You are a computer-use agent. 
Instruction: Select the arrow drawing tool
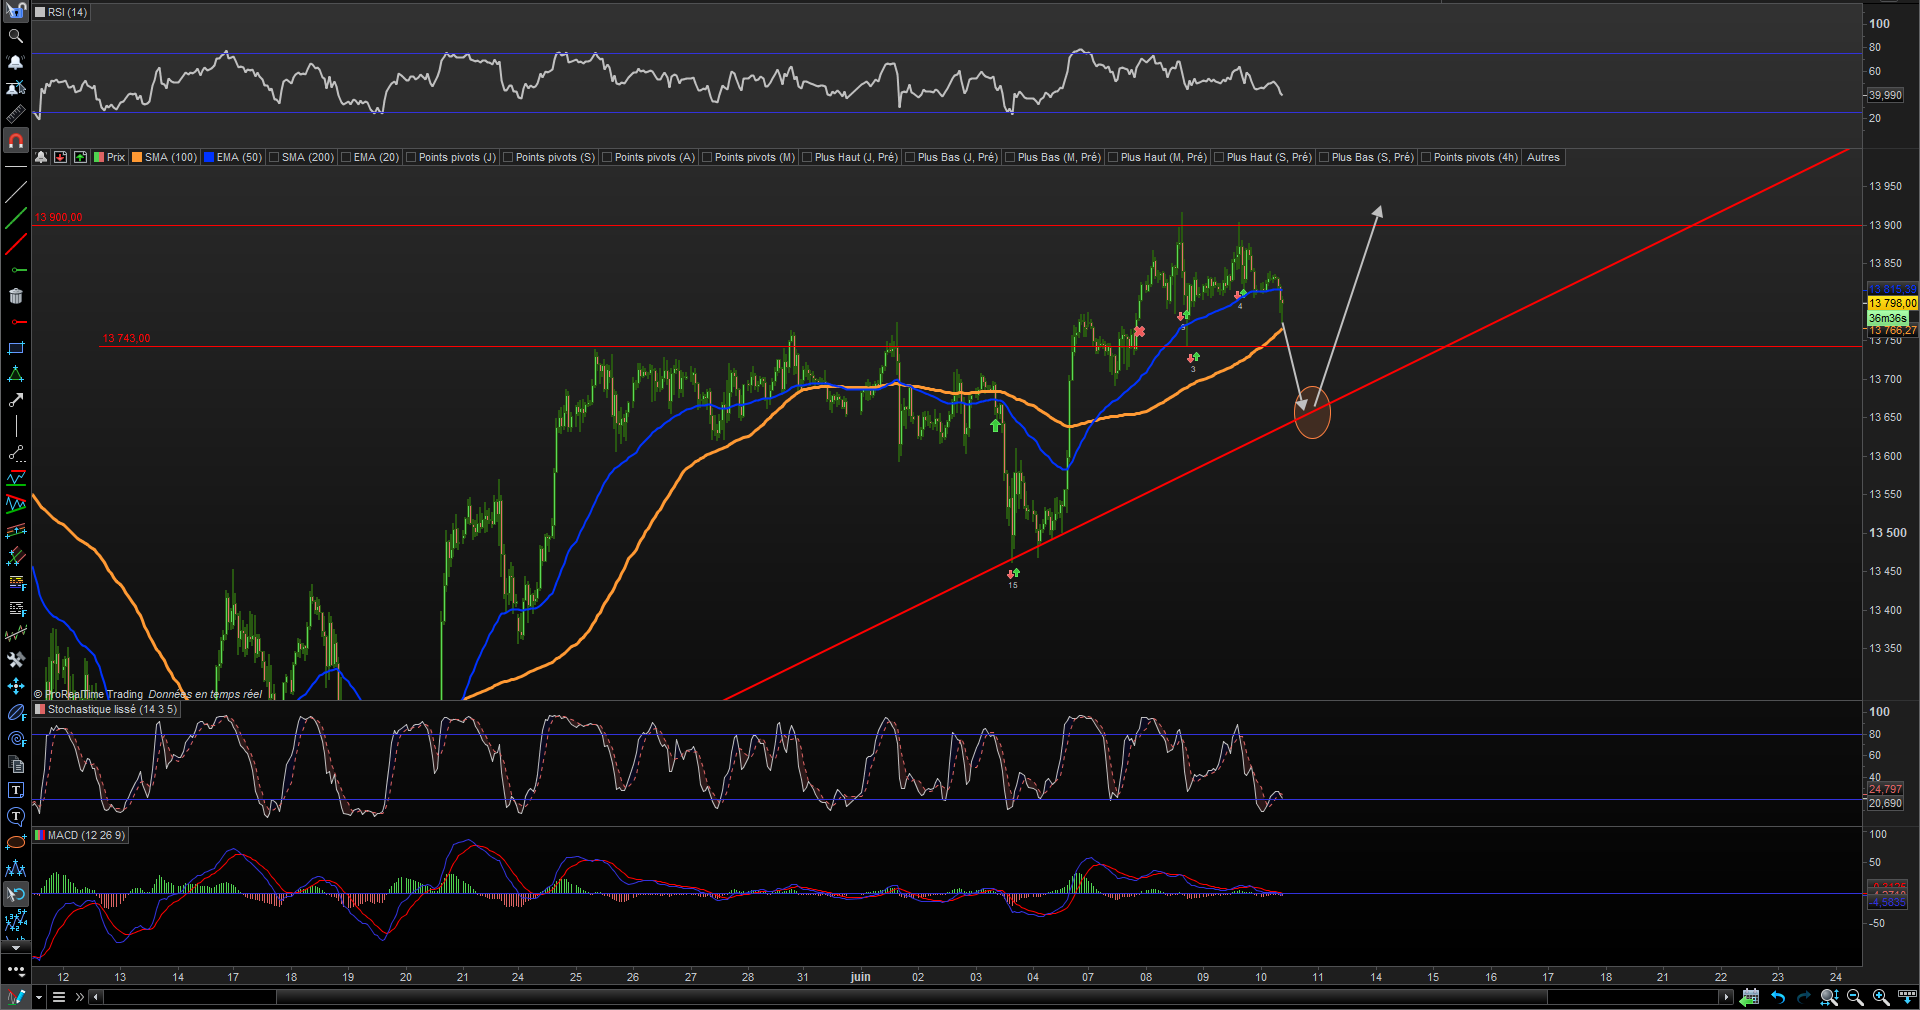(x=16, y=400)
